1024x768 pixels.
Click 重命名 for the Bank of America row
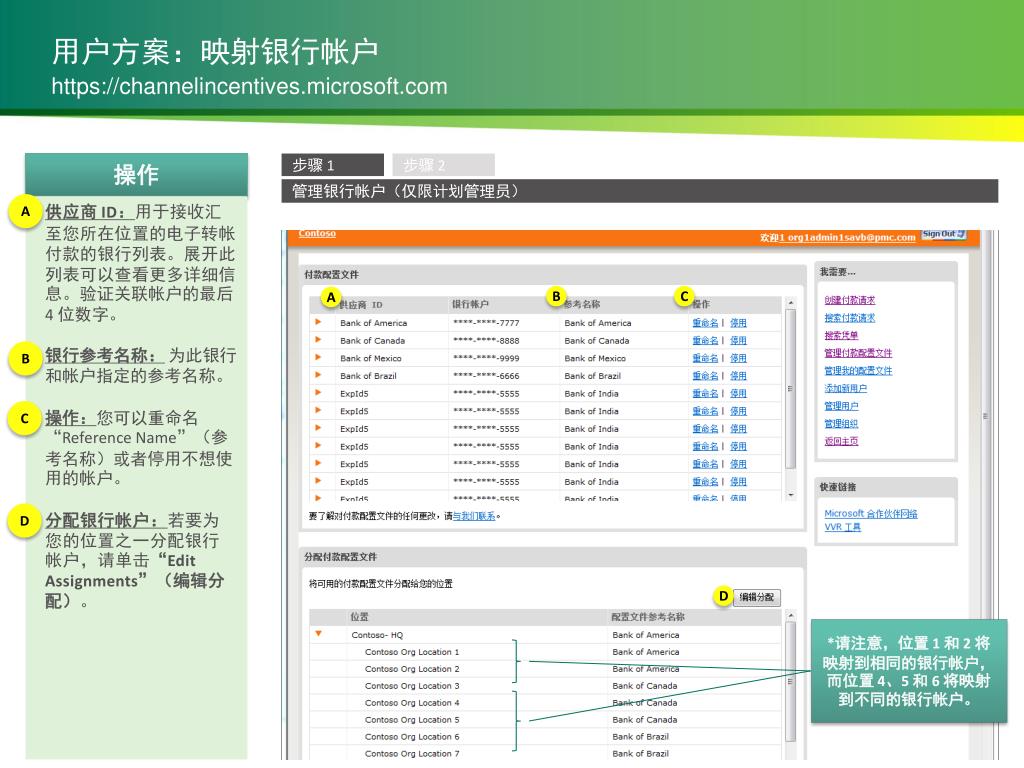(705, 323)
